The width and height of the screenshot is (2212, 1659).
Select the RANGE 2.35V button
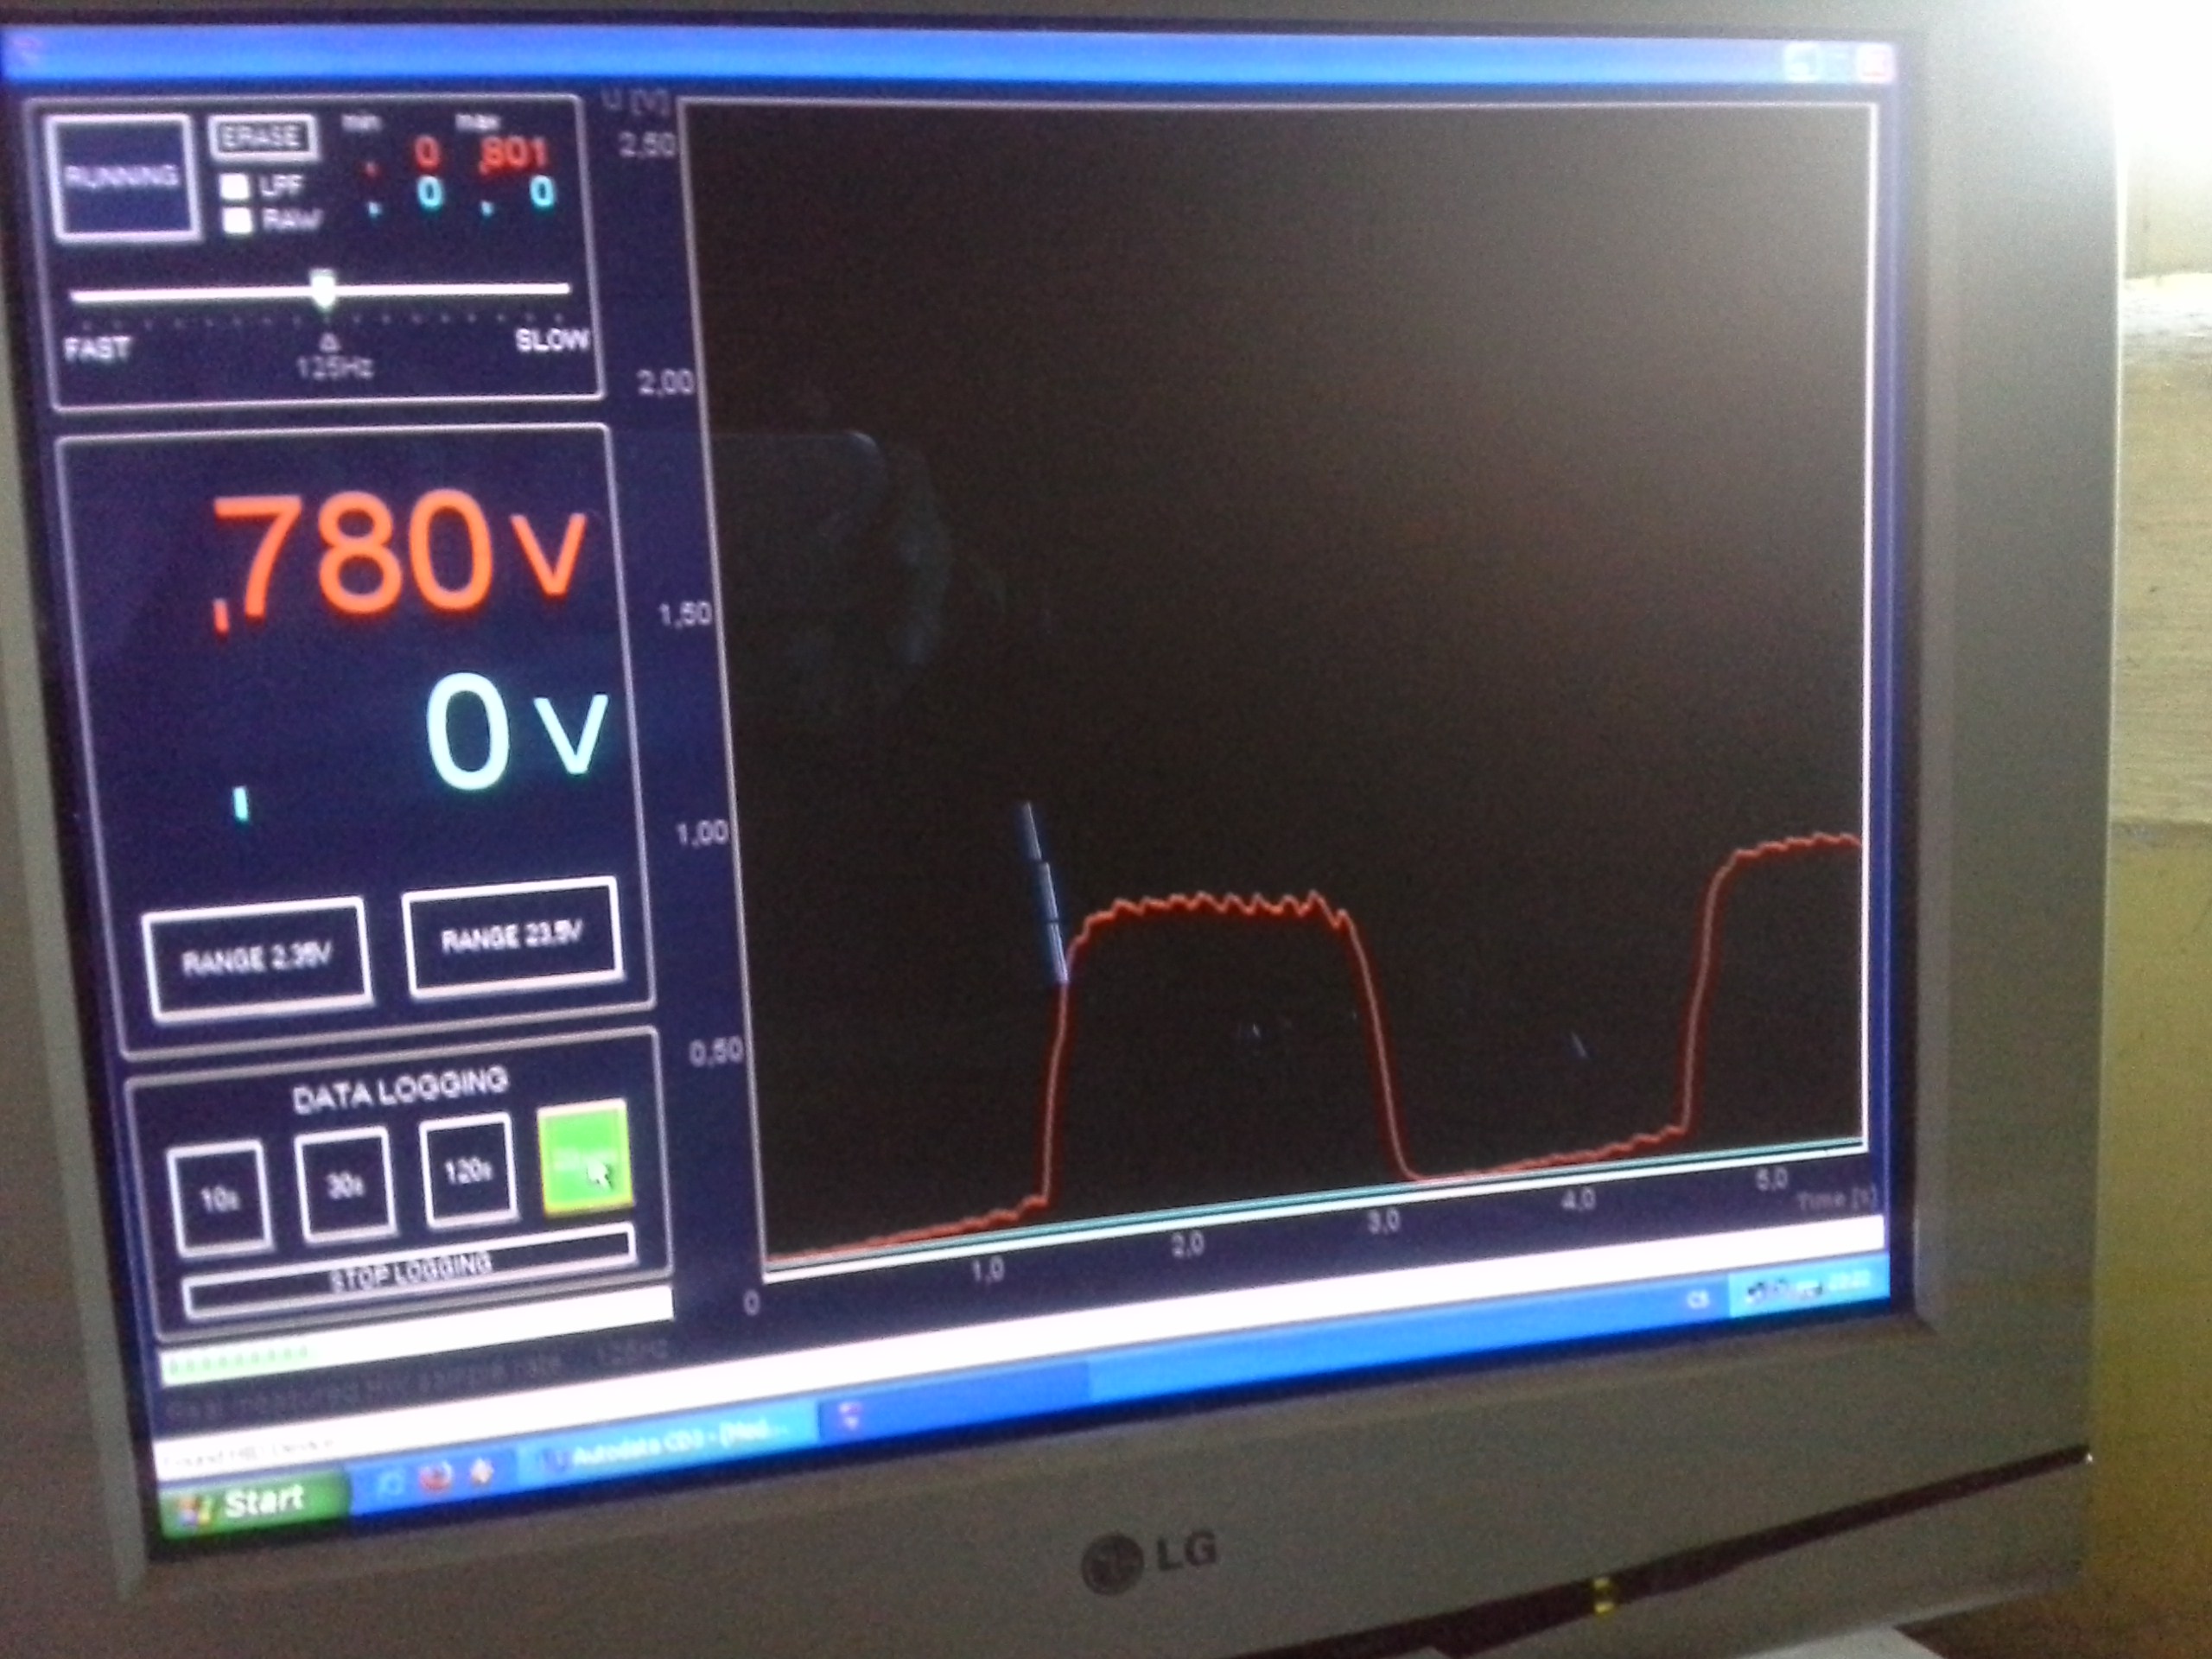coord(257,959)
